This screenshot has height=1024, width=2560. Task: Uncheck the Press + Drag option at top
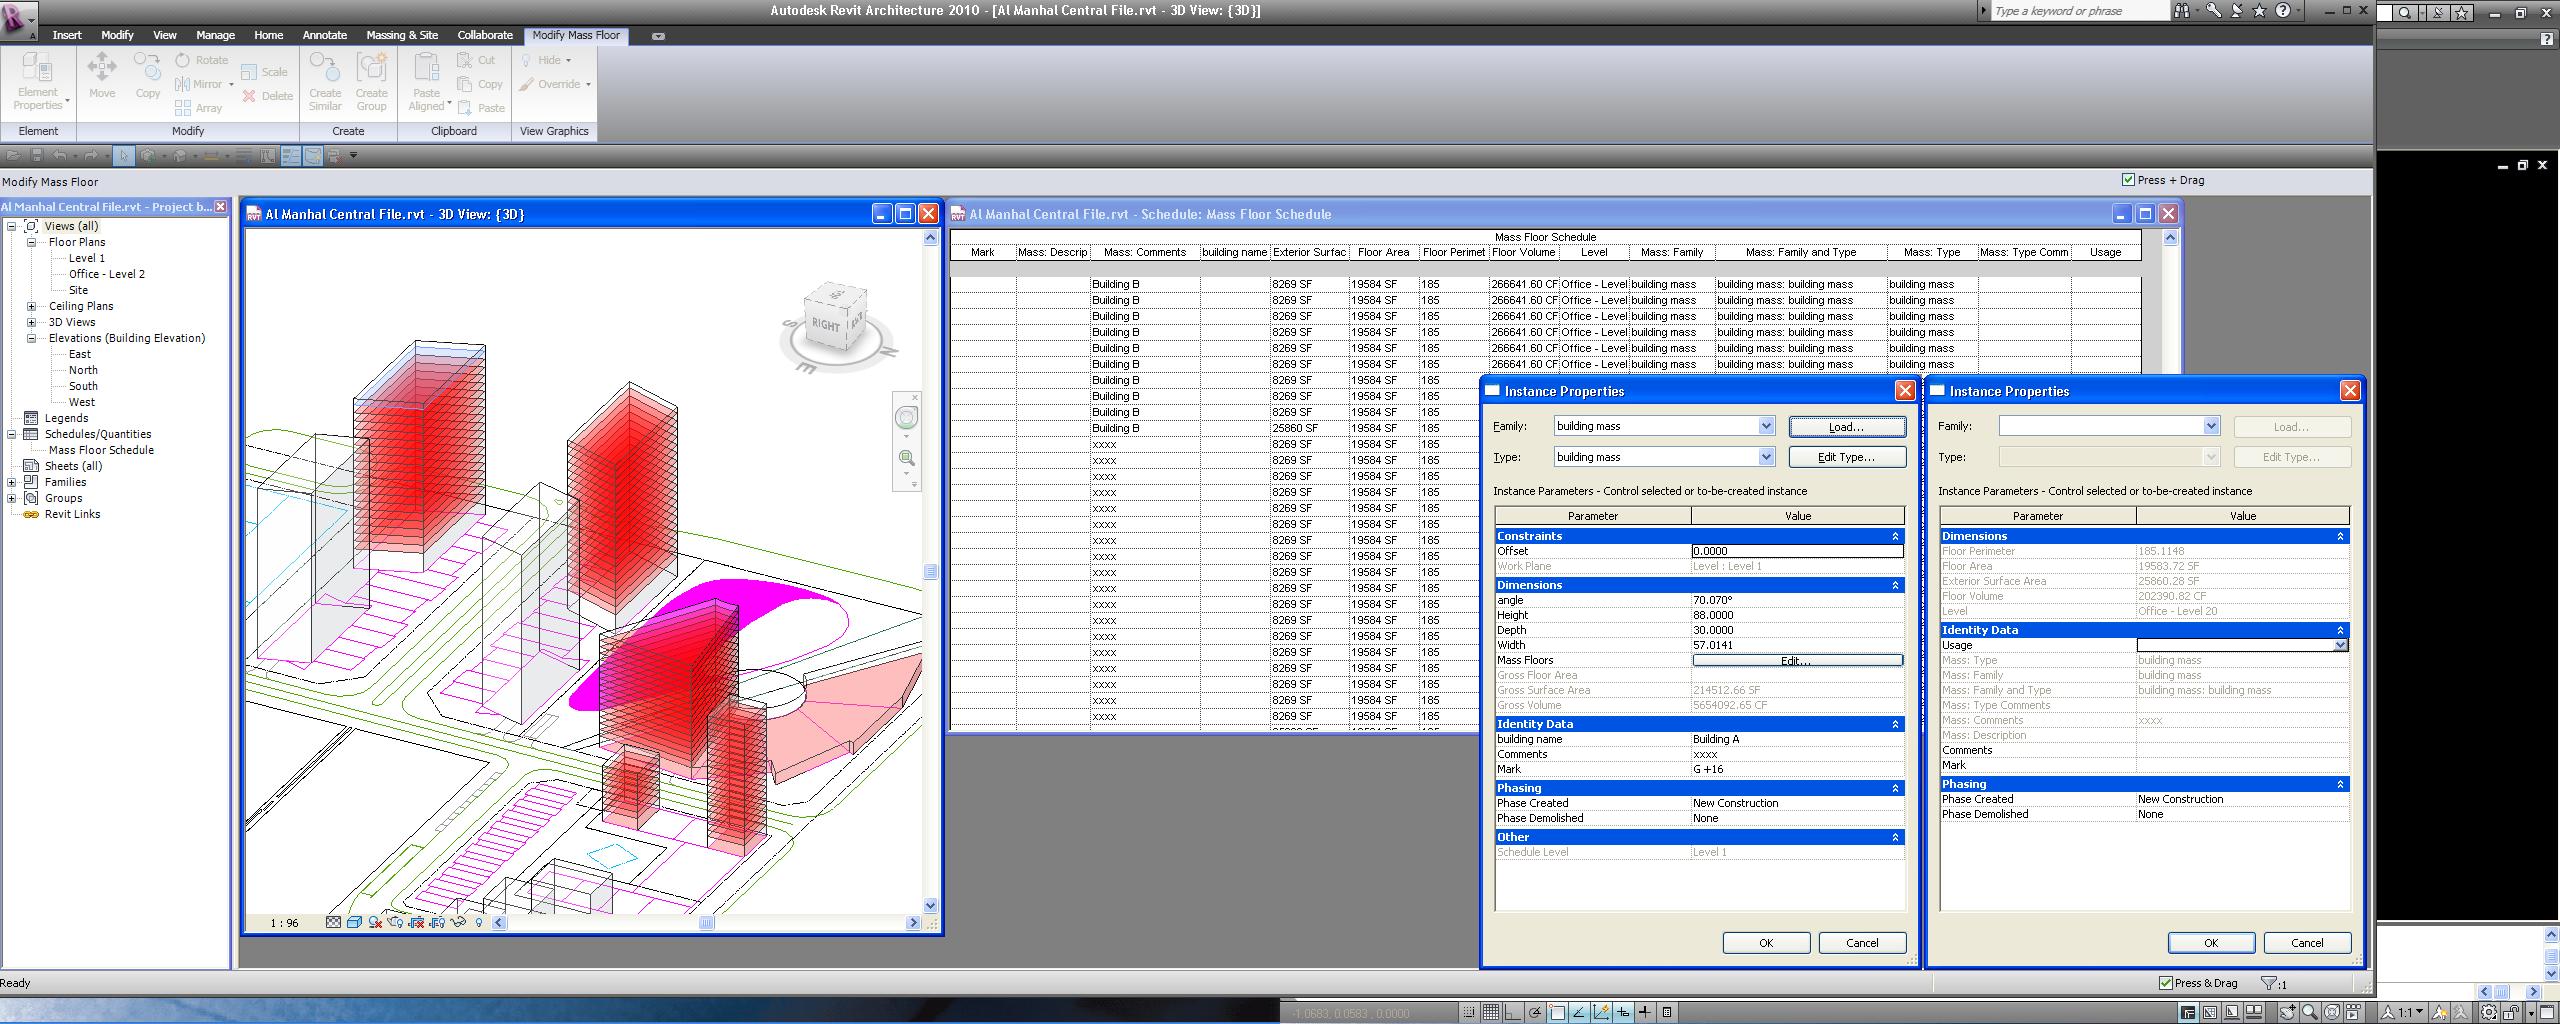coord(2128,180)
